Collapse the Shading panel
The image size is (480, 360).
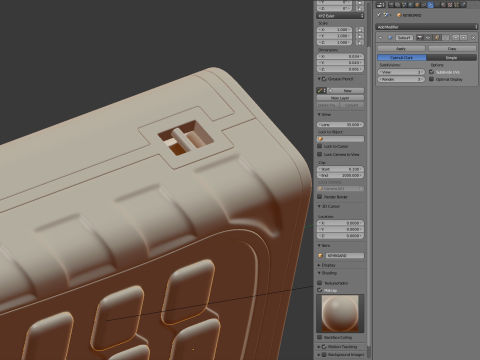click(x=319, y=273)
